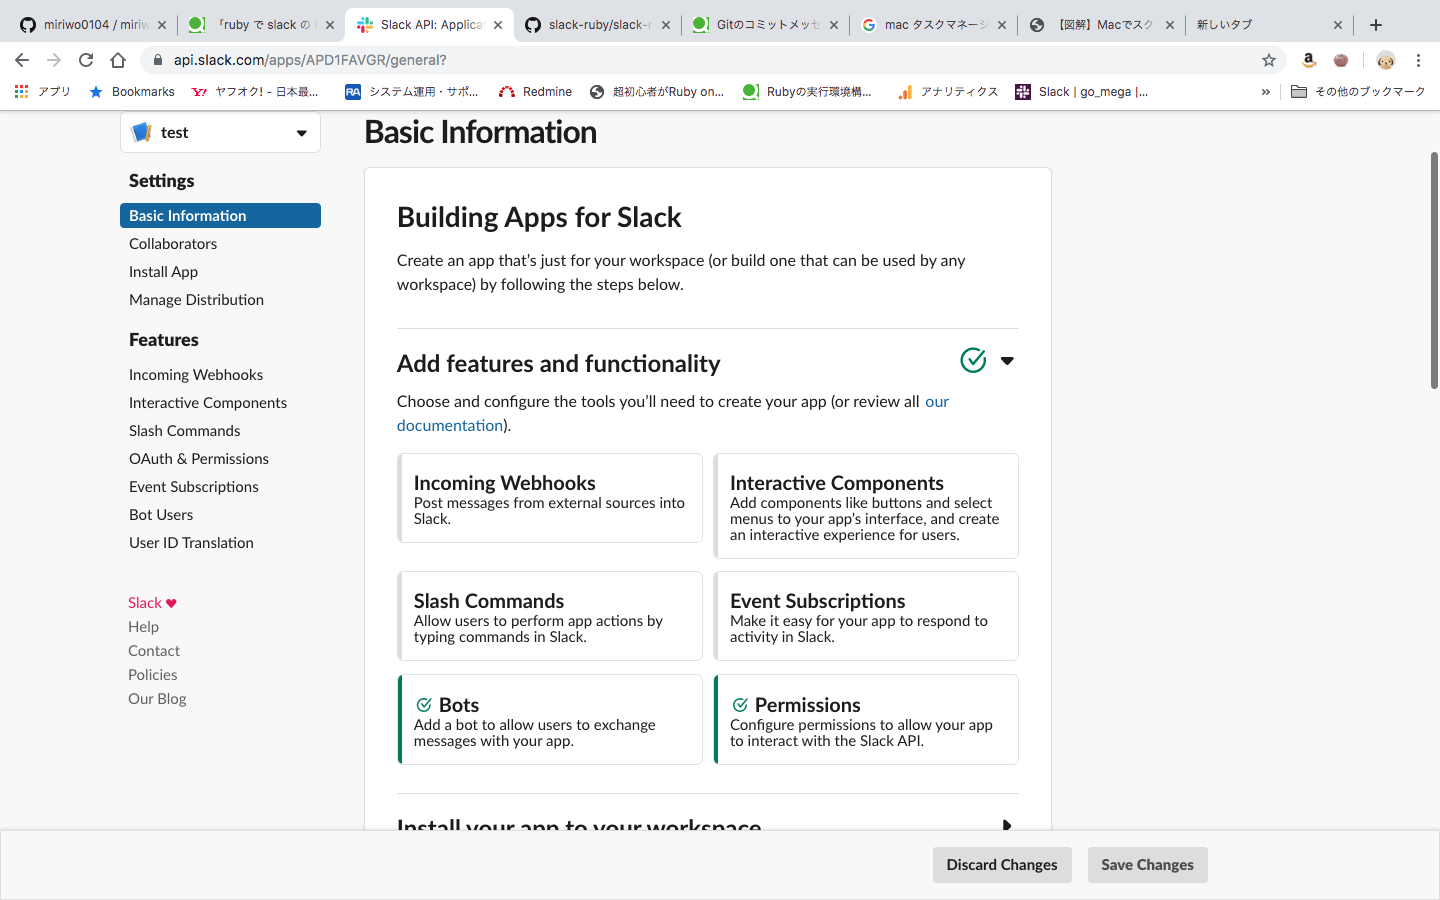
Task: Open the Chrome profile avatar
Action: point(1385,60)
